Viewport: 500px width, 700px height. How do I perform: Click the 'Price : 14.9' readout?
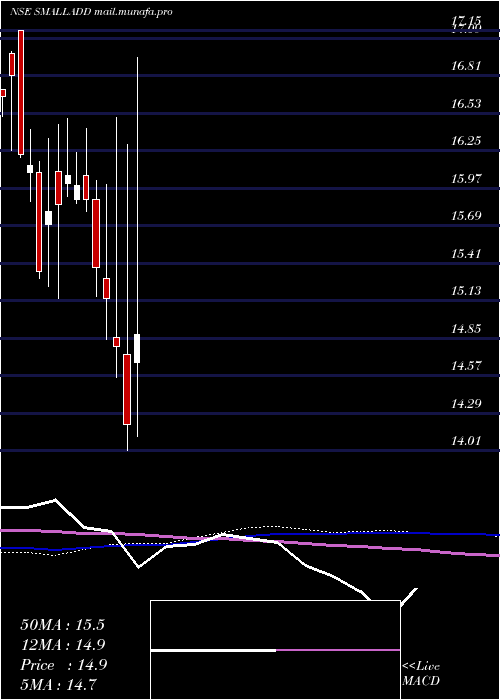pyautogui.click(x=63, y=665)
